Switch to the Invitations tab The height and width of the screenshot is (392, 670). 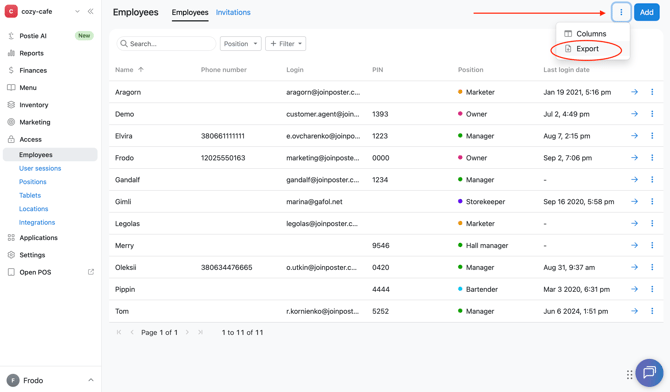(x=233, y=12)
